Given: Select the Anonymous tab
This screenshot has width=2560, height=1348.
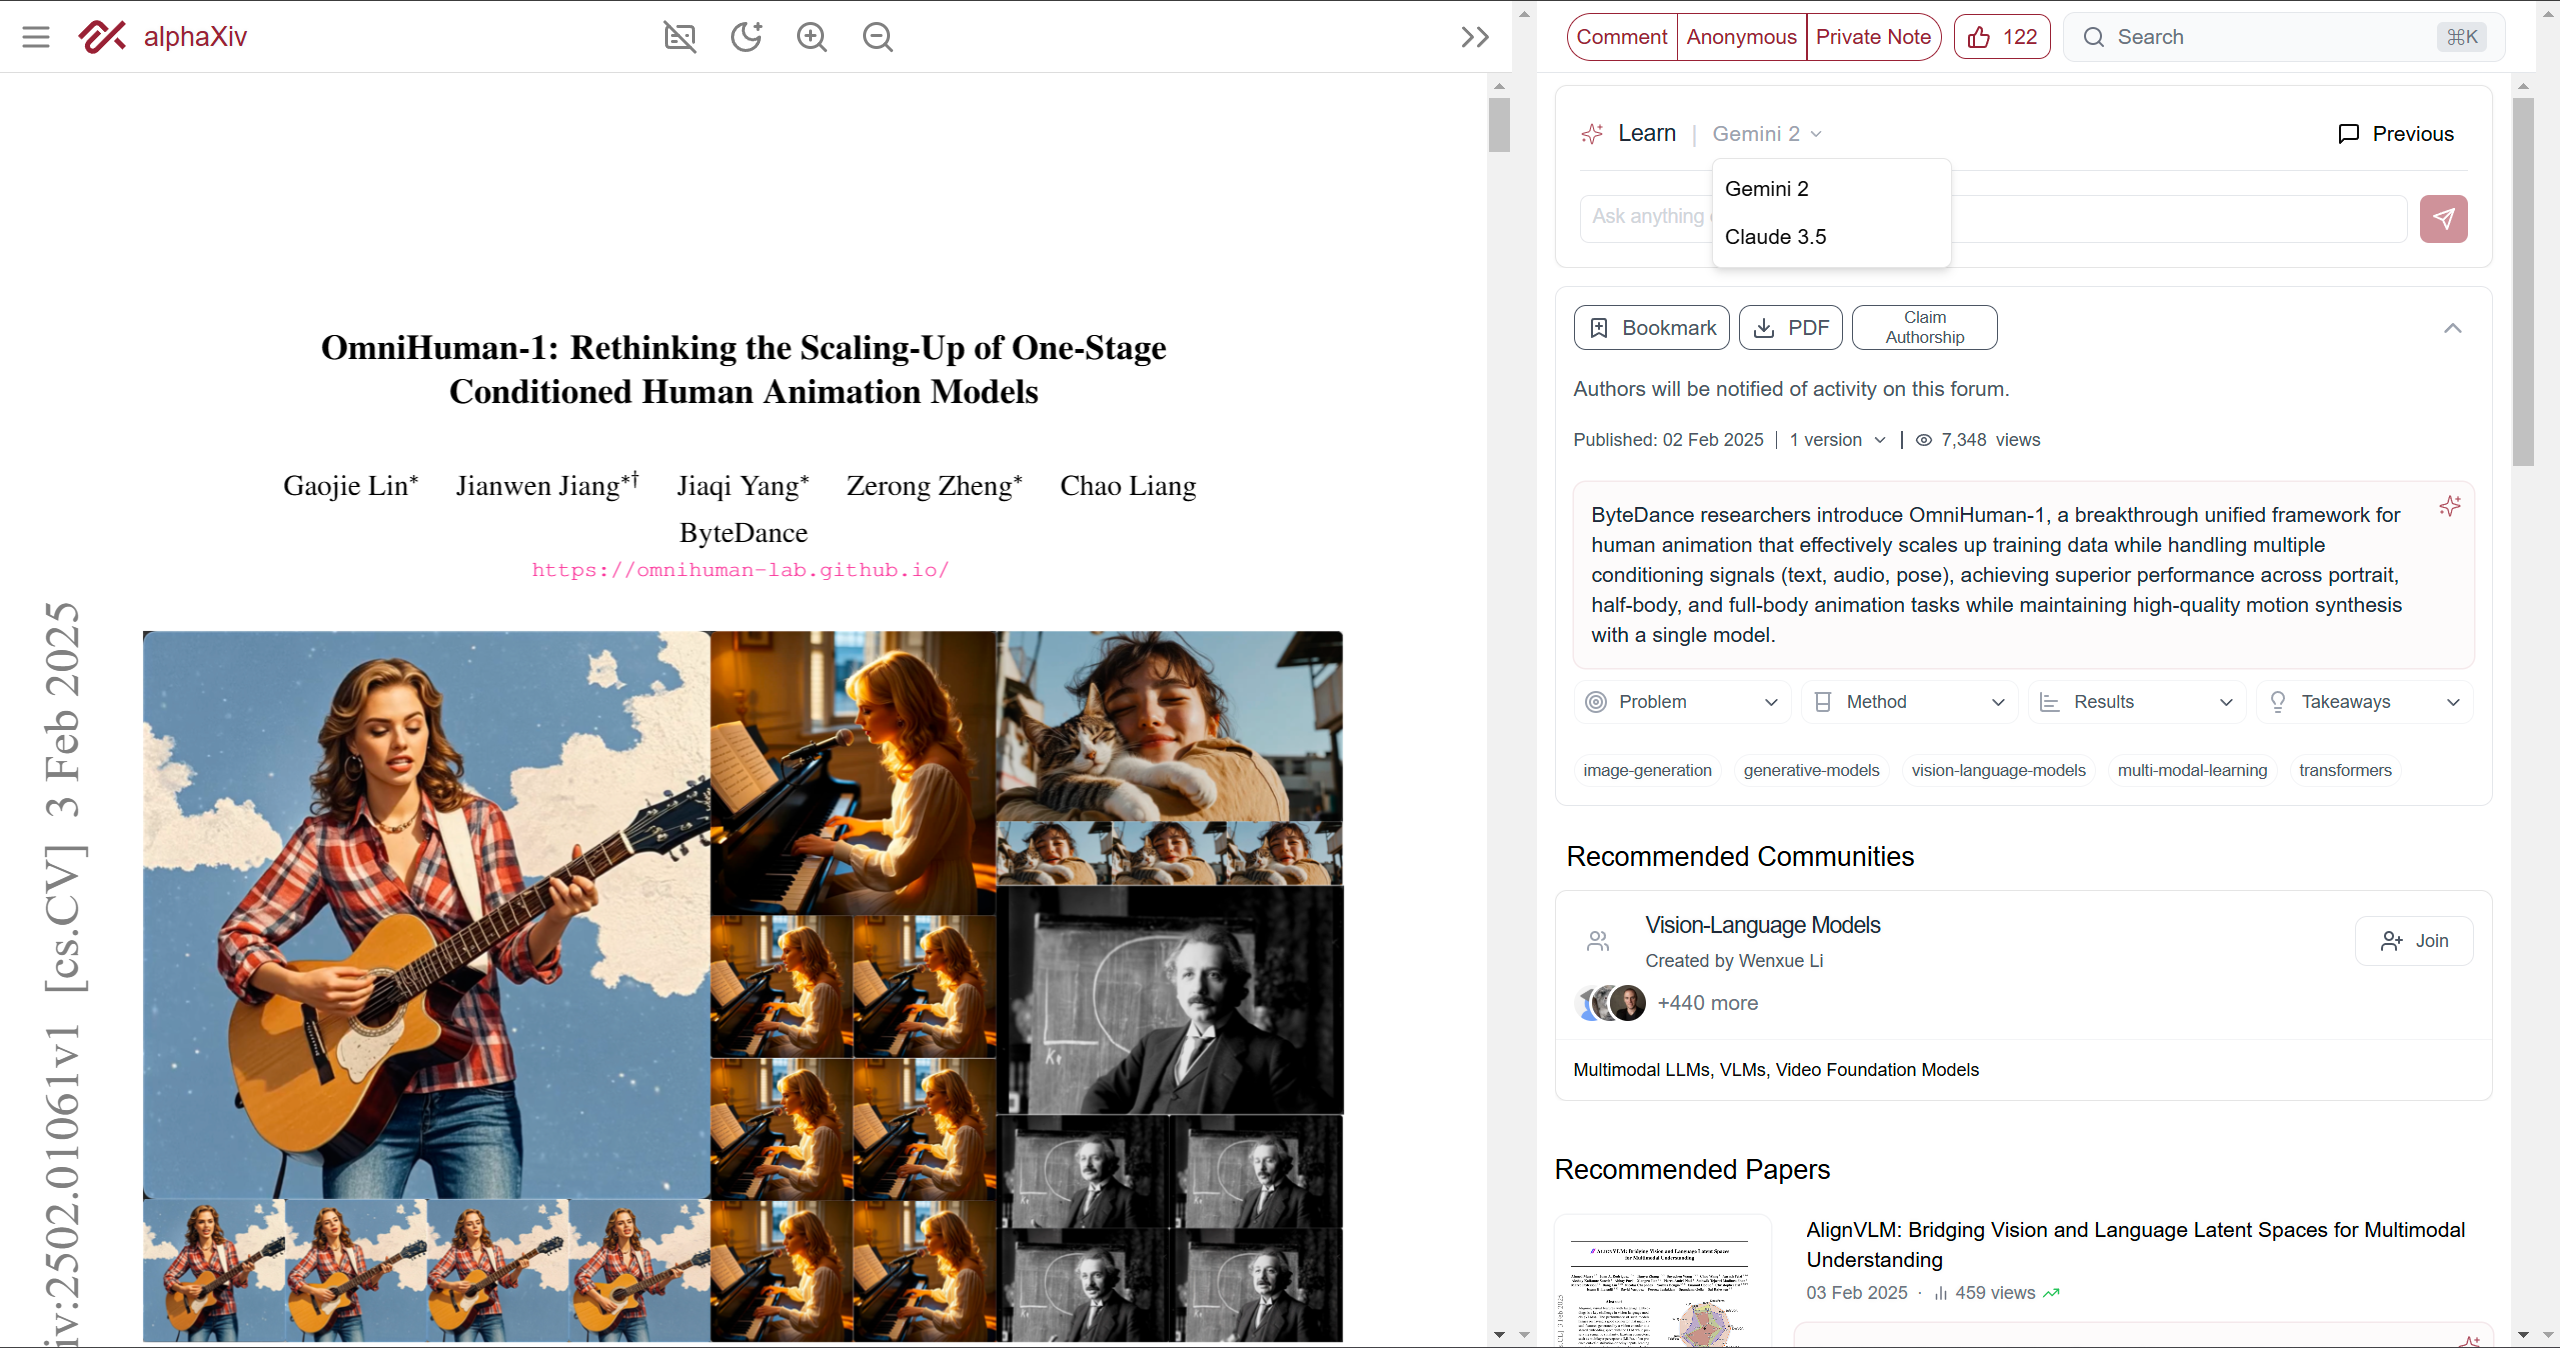Looking at the screenshot, I should [1741, 37].
